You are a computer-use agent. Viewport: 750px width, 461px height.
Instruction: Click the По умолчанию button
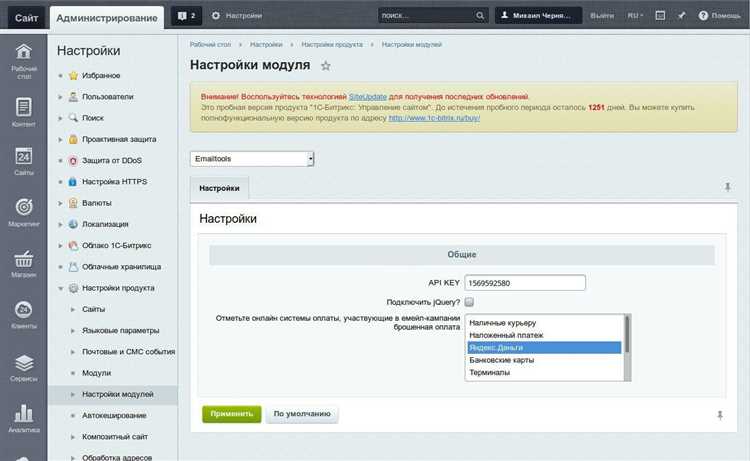pos(302,414)
